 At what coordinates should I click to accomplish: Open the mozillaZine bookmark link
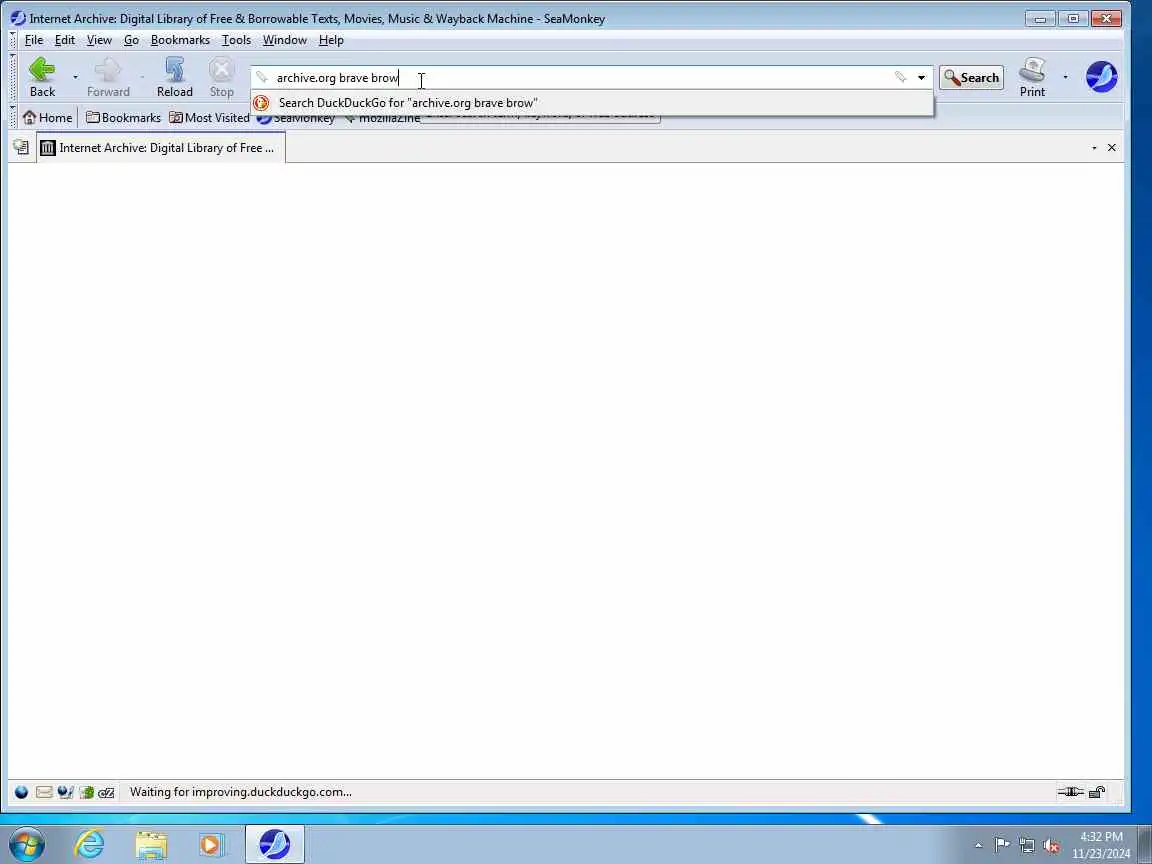[382, 119]
